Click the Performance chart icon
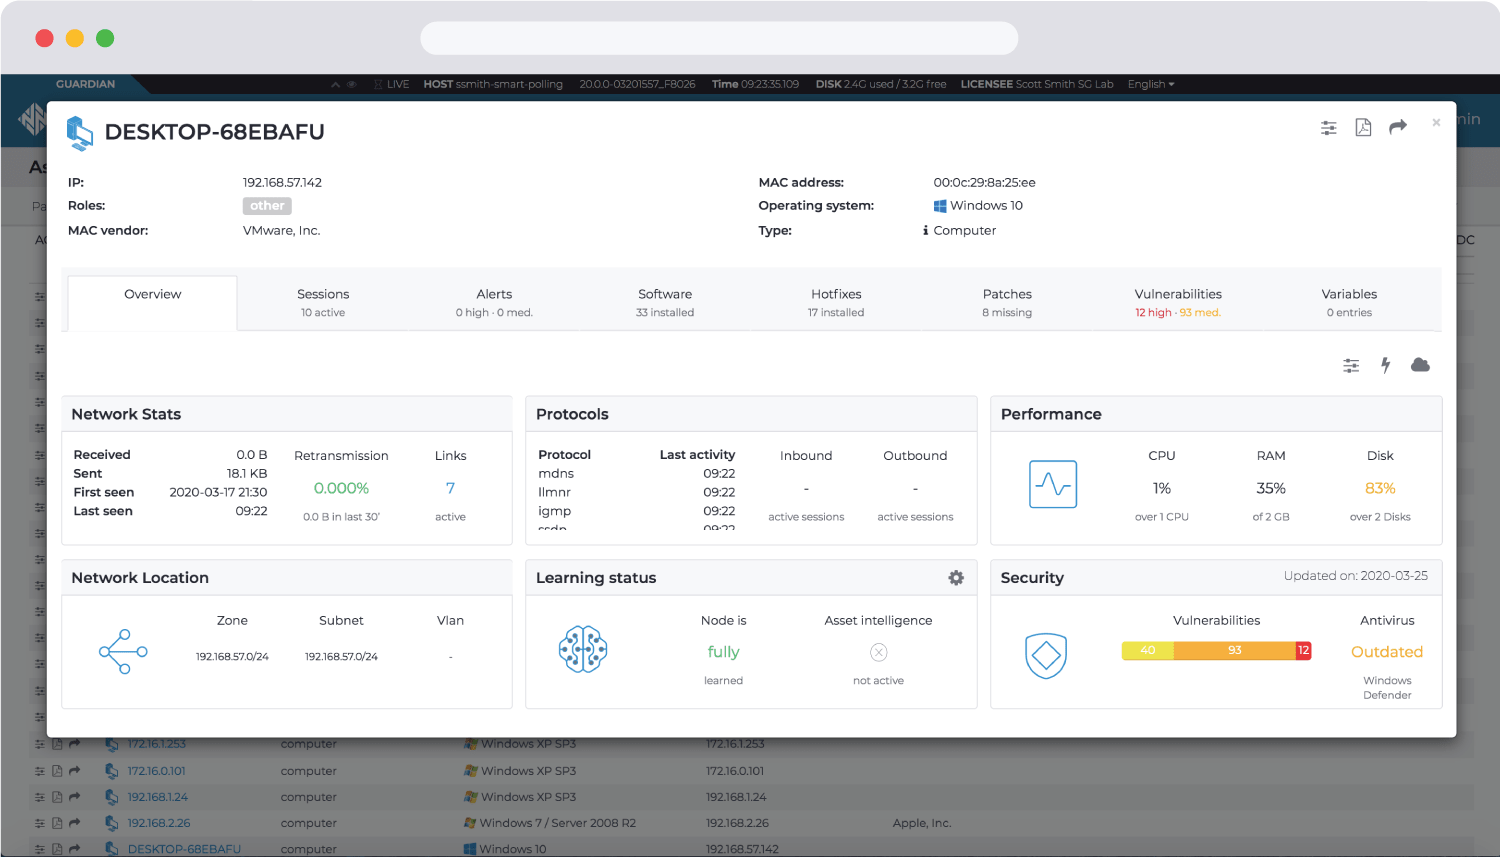 click(x=1053, y=485)
